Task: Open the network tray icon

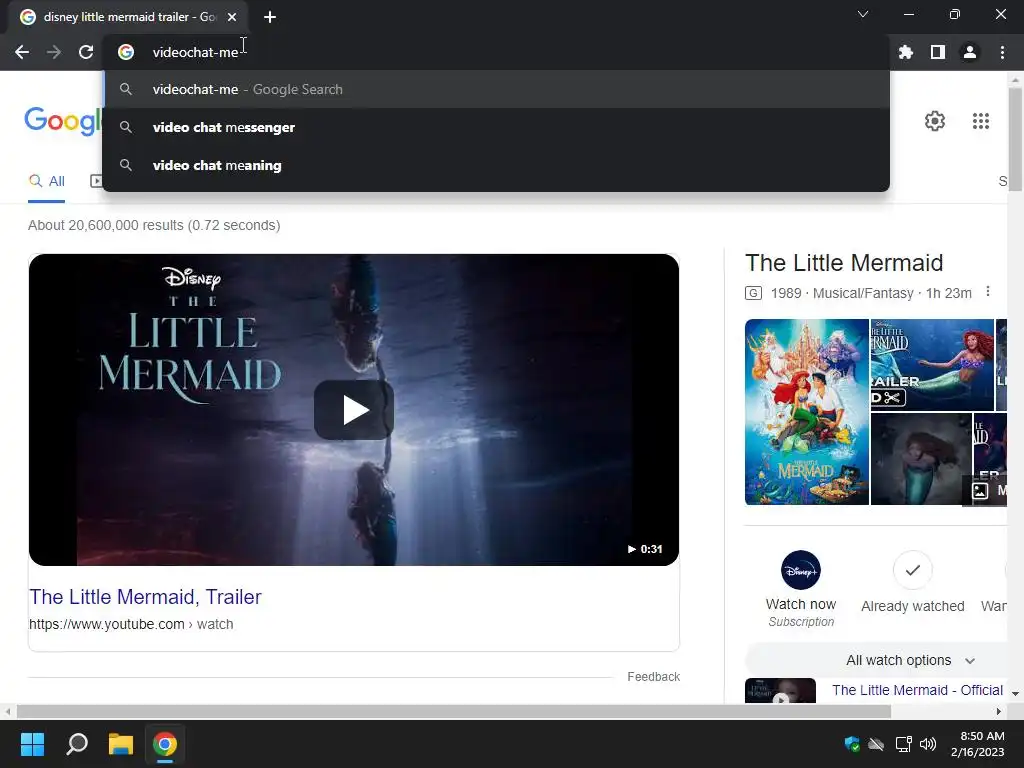Action: [903, 744]
